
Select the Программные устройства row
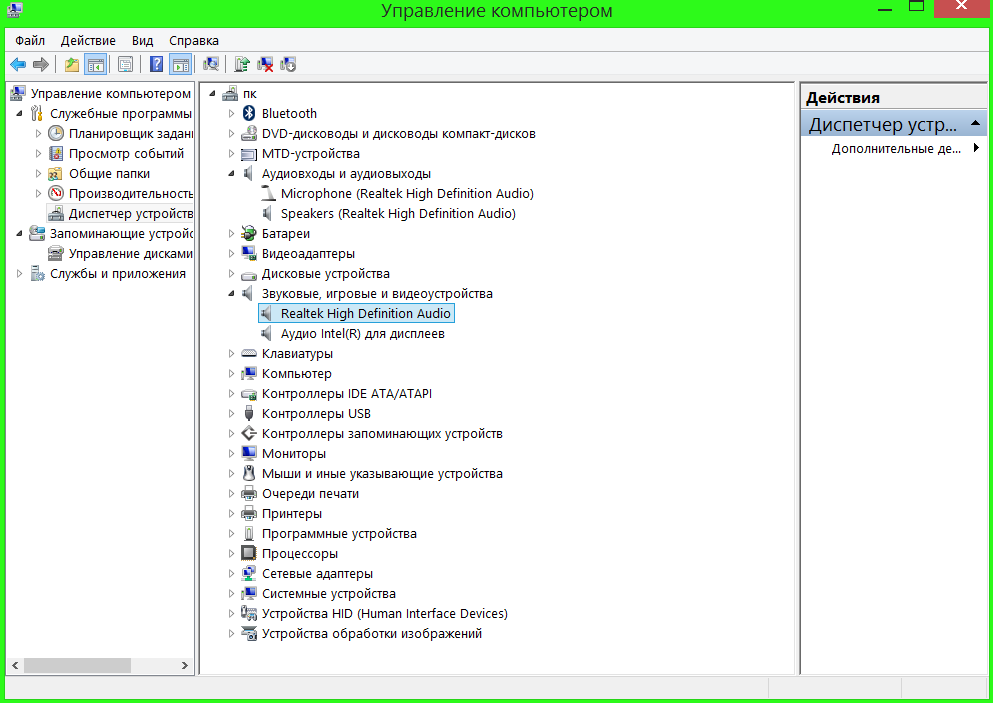[339, 534]
